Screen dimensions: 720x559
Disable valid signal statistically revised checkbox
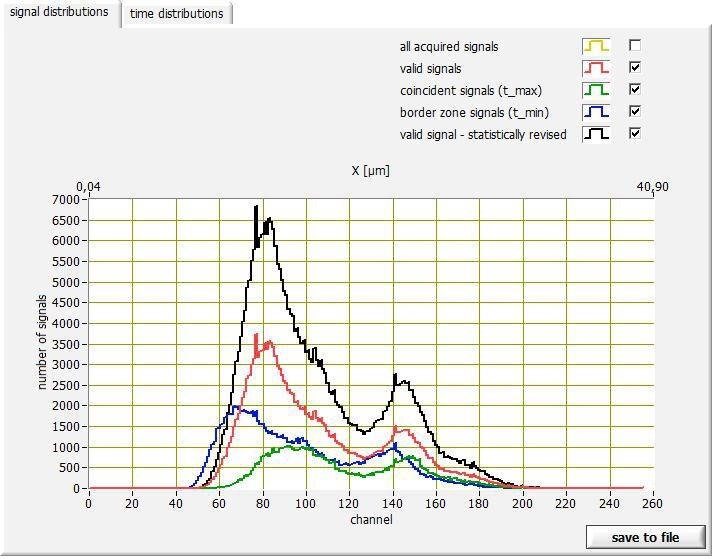coord(635,133)
